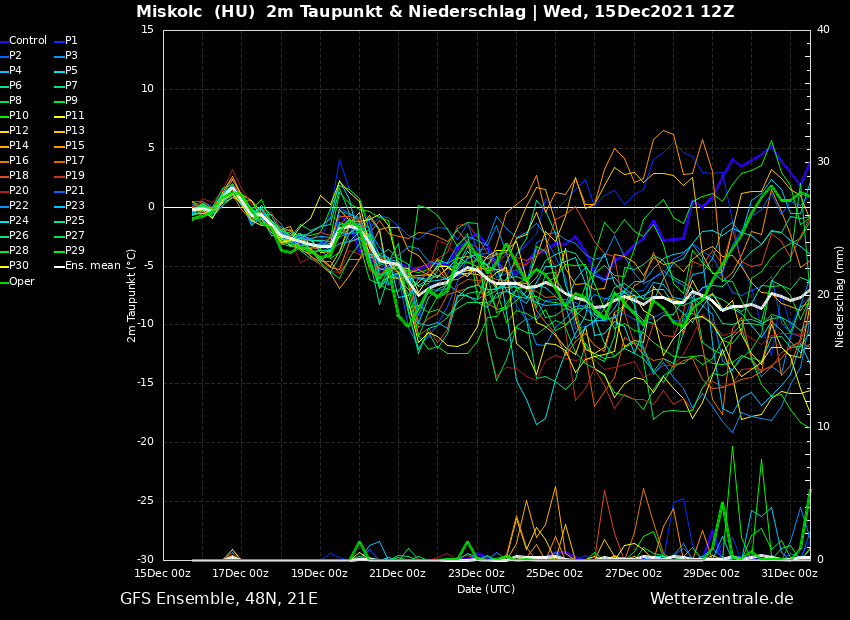Select the Ens. mean legend entry
The image size is (850, 620).
tap(92, 266)
